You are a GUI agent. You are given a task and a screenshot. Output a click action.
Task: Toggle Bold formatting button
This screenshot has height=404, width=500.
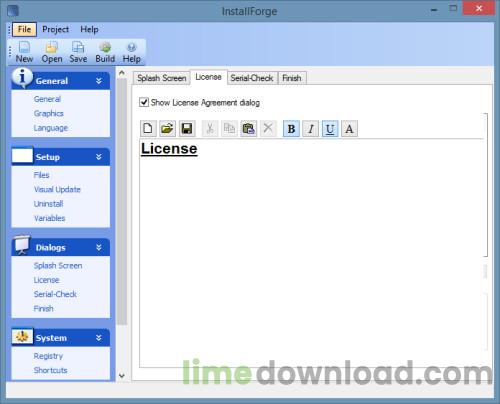tap(291, 129)
